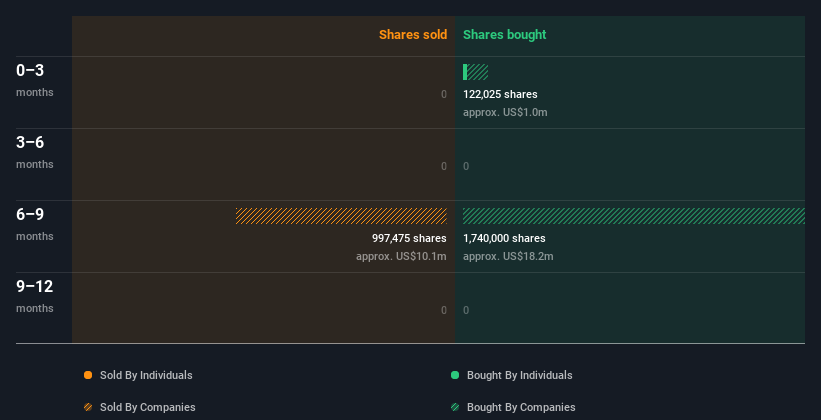Select the Bought By Companies legend label

pos(521,407)
